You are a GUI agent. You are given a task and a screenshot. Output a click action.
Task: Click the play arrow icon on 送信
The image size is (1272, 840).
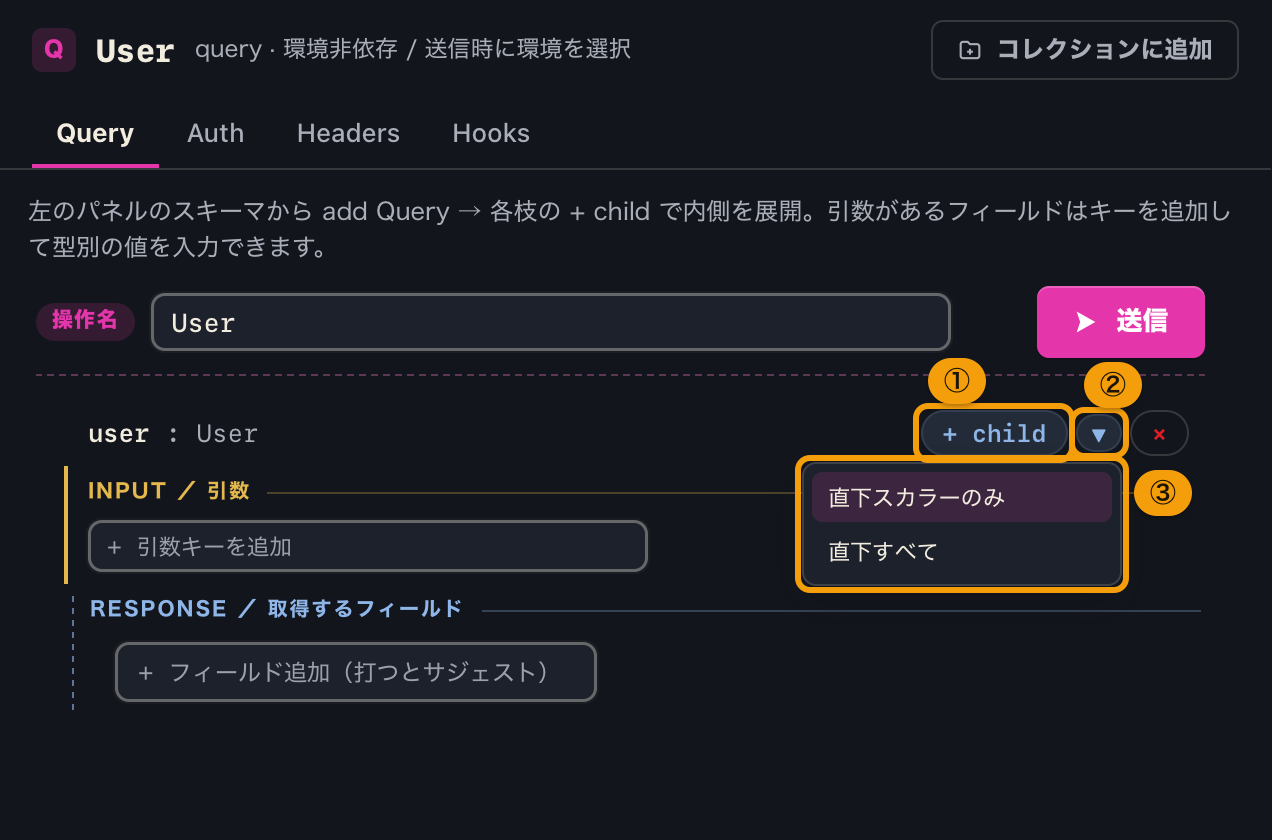[x=1085, y=321]
